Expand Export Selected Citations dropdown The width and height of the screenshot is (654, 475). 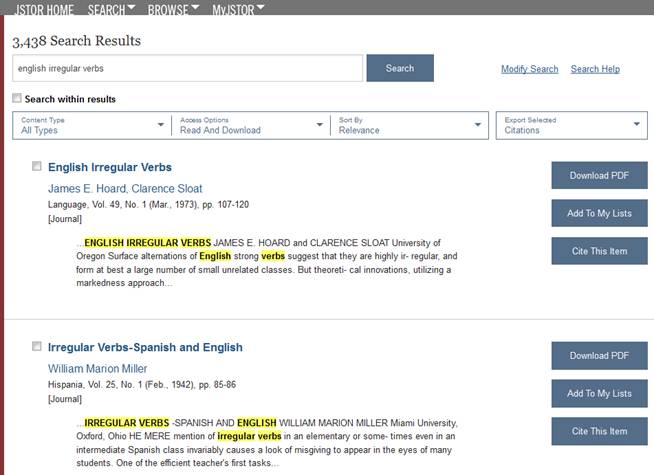[x=571, y=125]
